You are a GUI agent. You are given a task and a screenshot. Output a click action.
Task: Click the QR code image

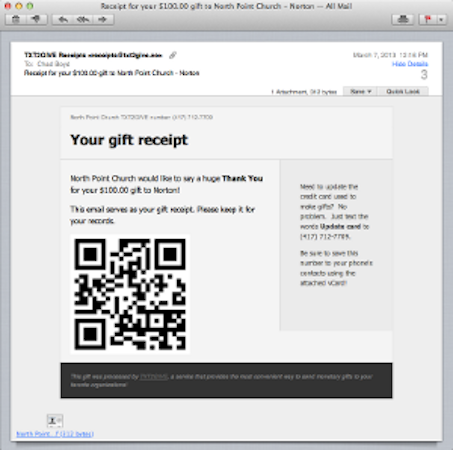(x=130, y=294)
